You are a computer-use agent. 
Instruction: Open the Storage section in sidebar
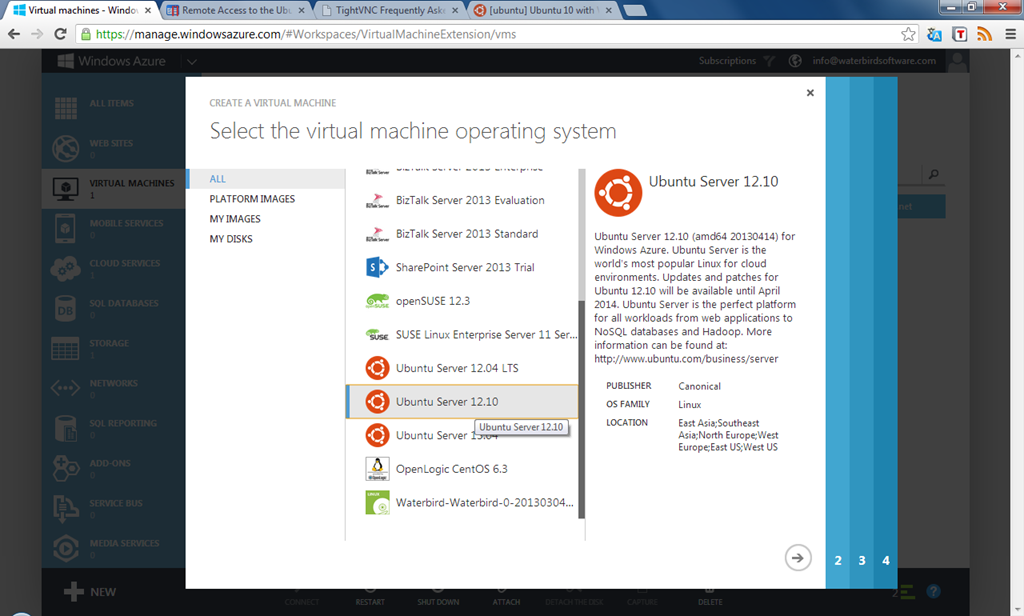point(112,349)
